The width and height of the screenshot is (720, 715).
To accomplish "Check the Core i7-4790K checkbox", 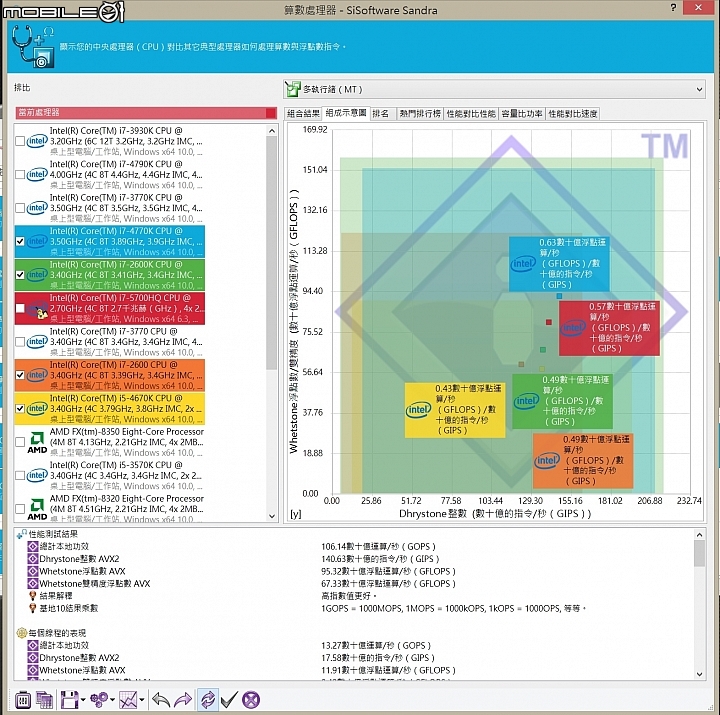I will coord(20,175).
